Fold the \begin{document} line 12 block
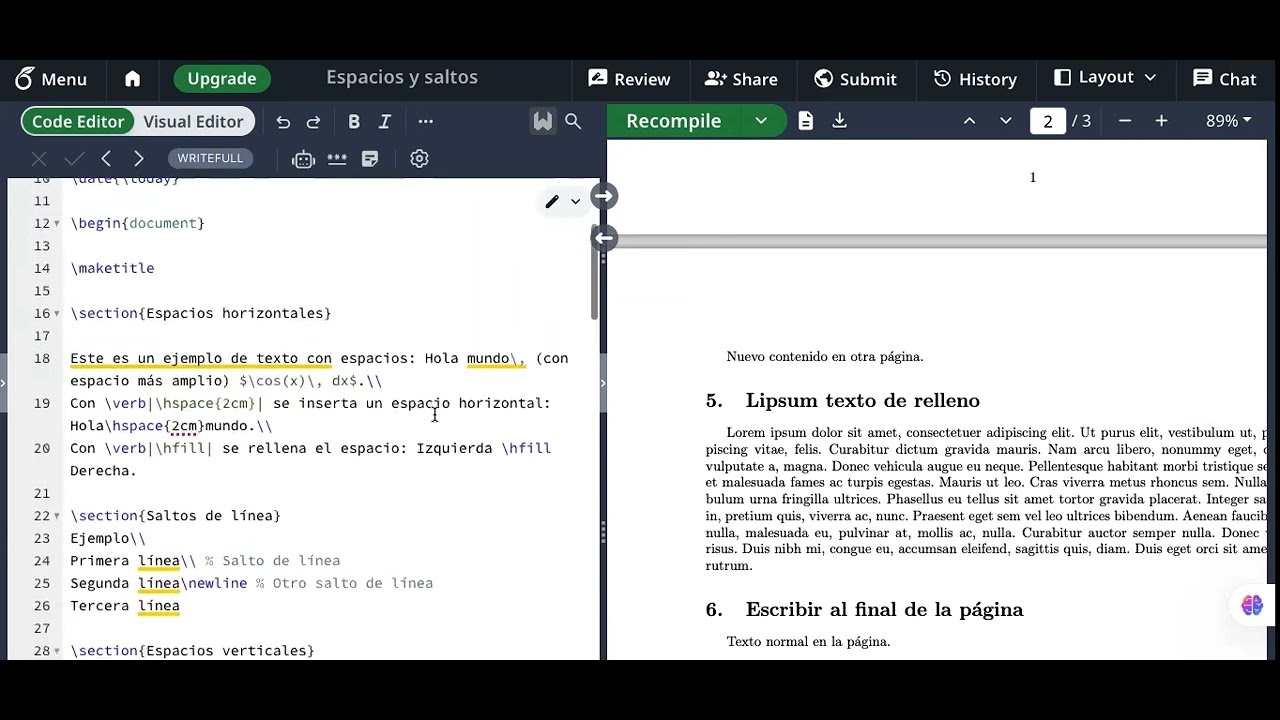1280x720 pixels. coord(57,224)
